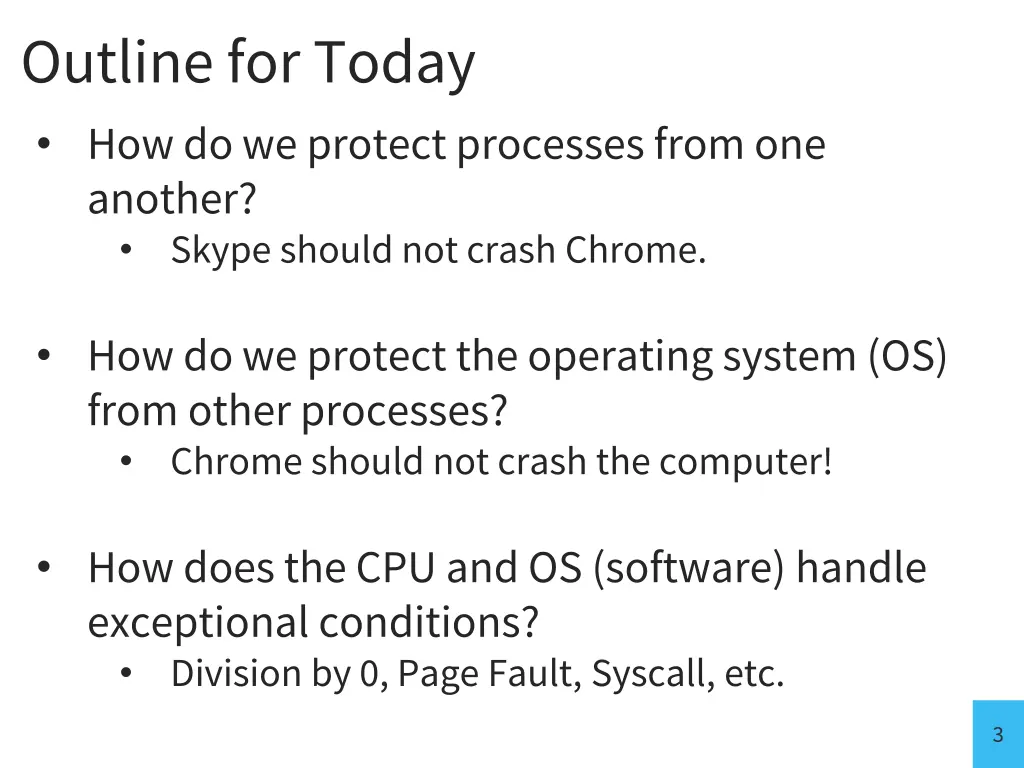
Task: Click the sub-bullet dot before 'Skype should'
Action: (127, 249)
